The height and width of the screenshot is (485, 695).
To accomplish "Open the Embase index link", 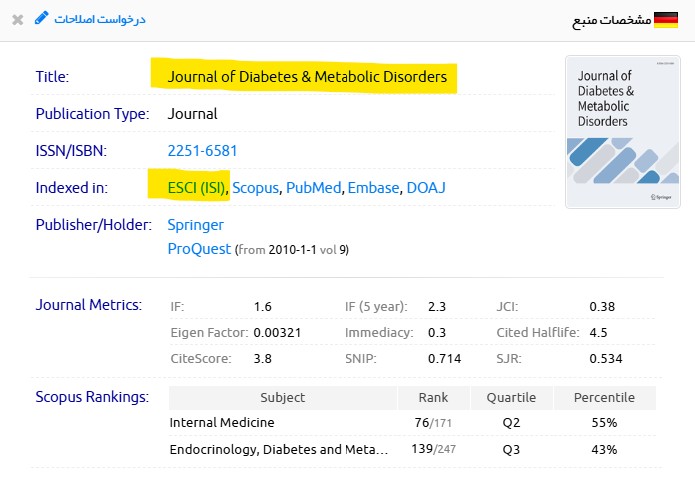I will 374,187.
